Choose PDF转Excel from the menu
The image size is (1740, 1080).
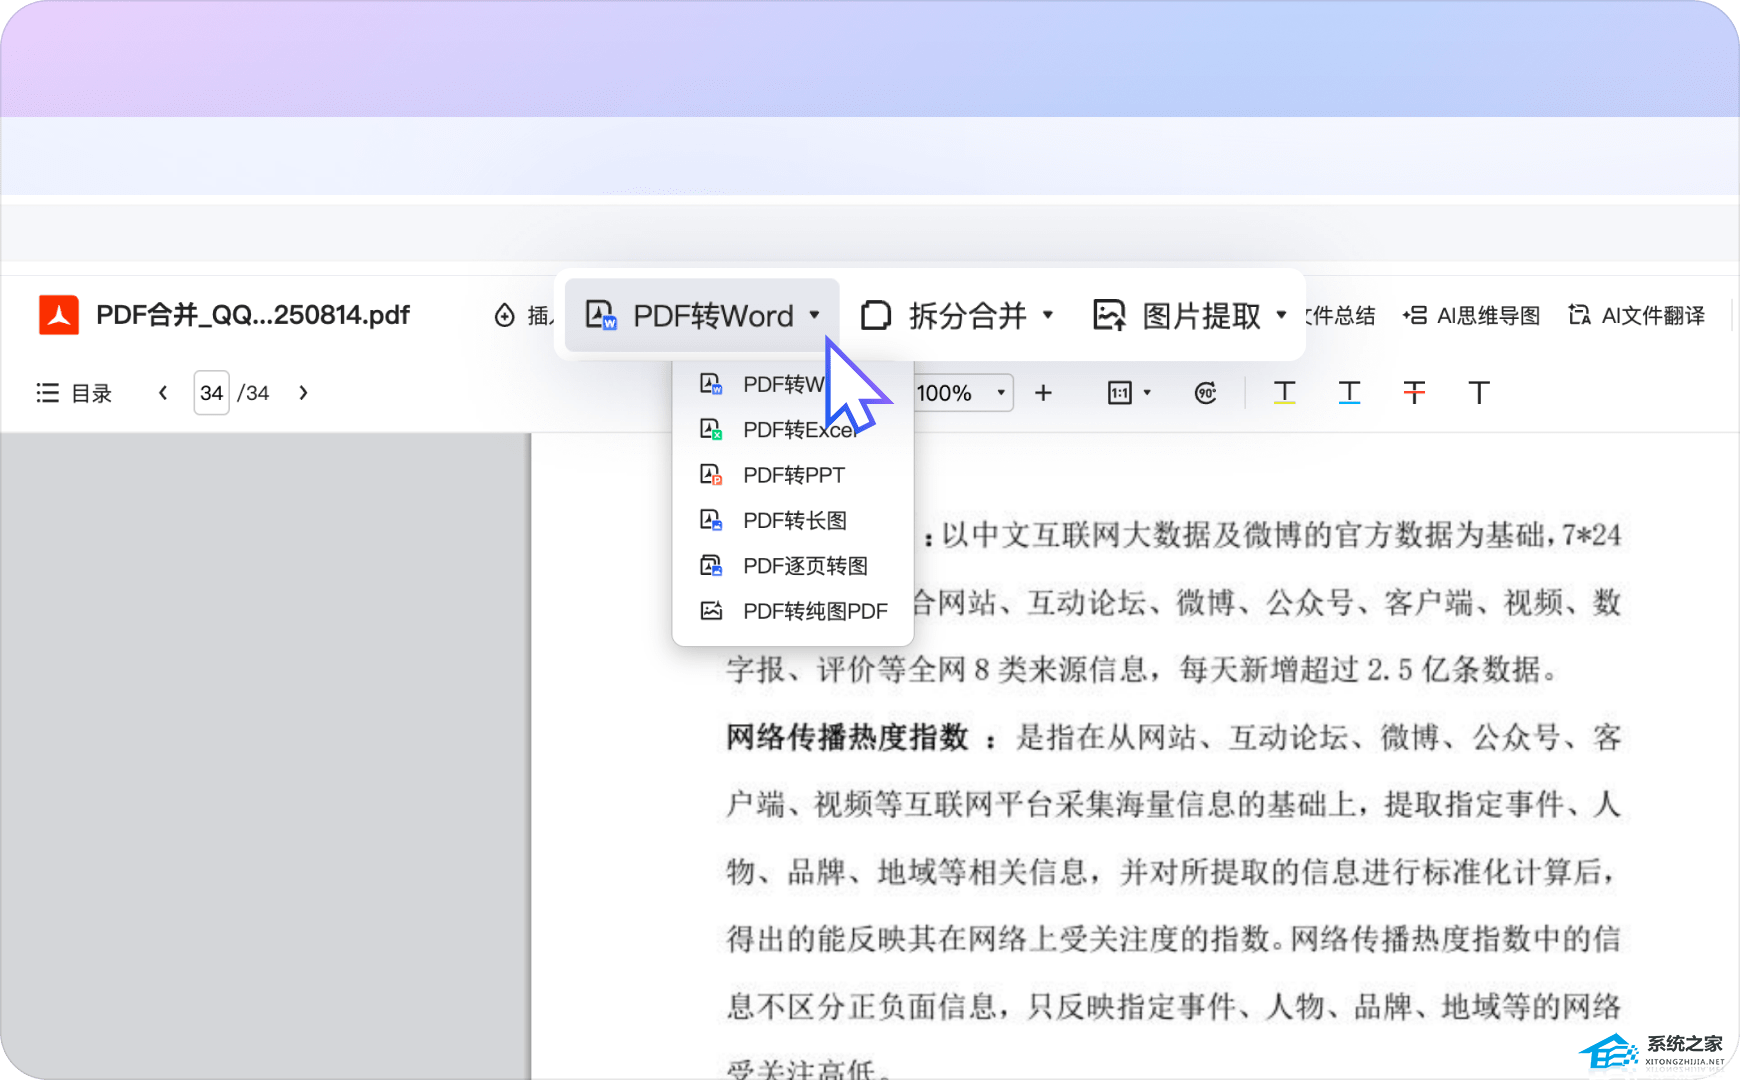793,430
